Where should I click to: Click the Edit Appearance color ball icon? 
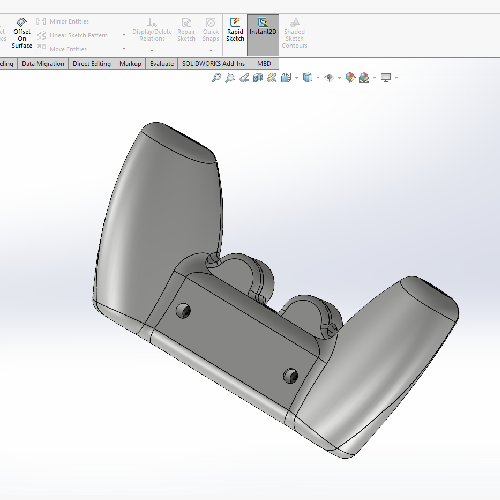(350, 78)
